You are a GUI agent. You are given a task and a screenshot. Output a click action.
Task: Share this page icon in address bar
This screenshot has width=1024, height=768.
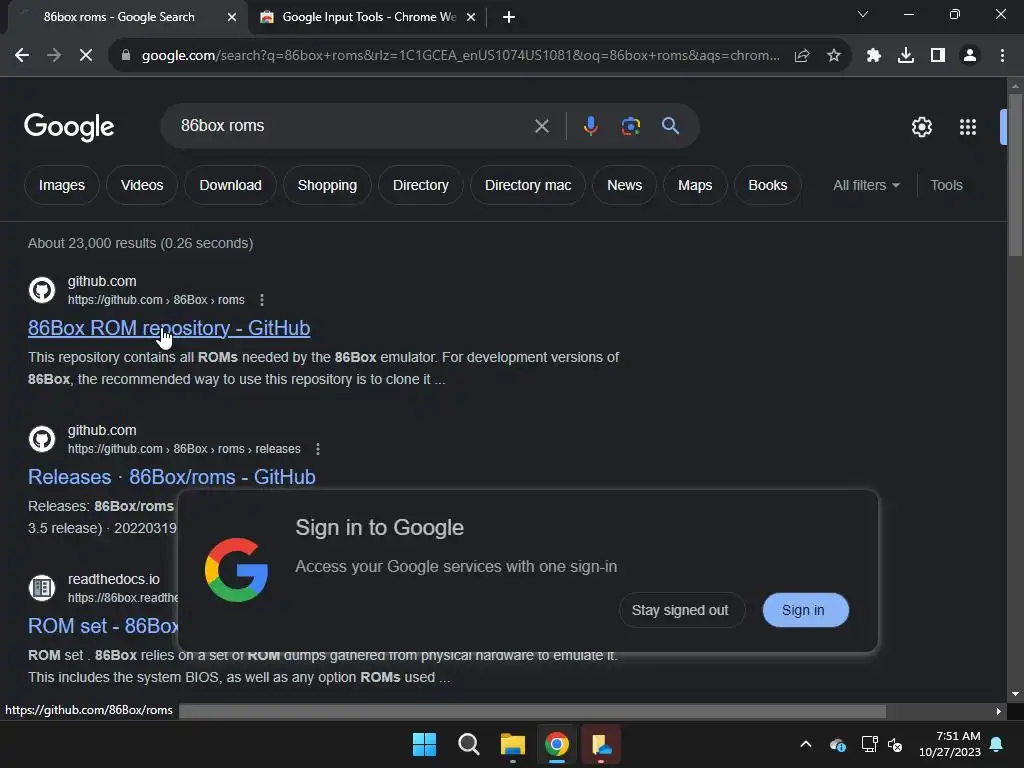coord(802,56)
